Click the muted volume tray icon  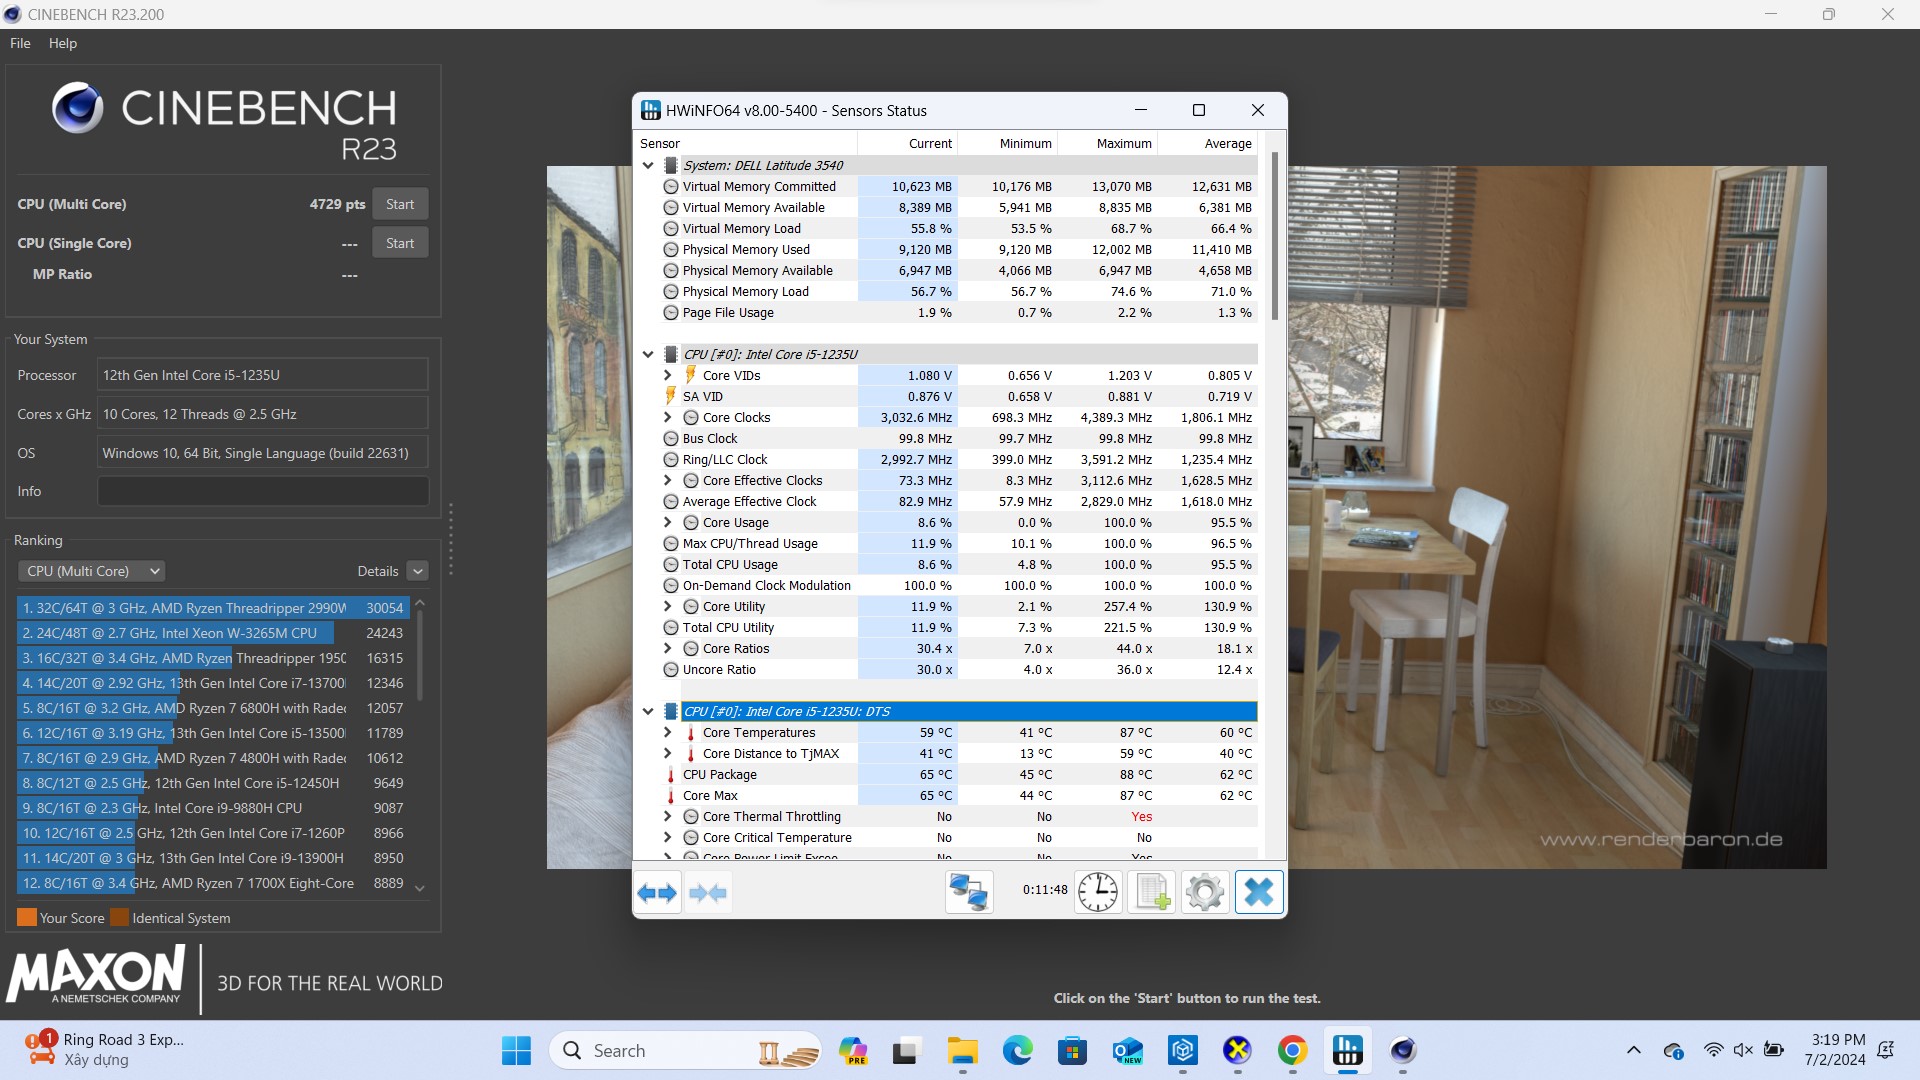point(1743,1050)
